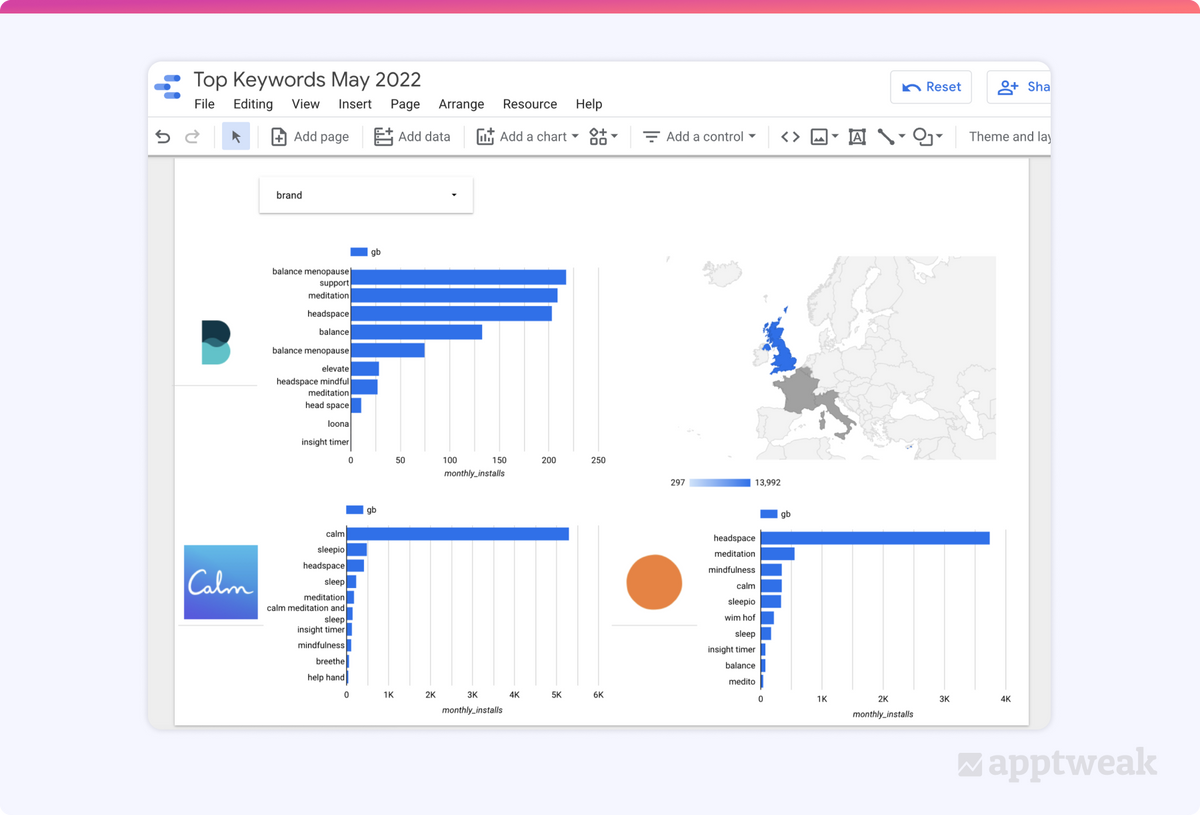Open the Help menu
The width and height of the screenshot is (1200, 815).
point(589,104)
